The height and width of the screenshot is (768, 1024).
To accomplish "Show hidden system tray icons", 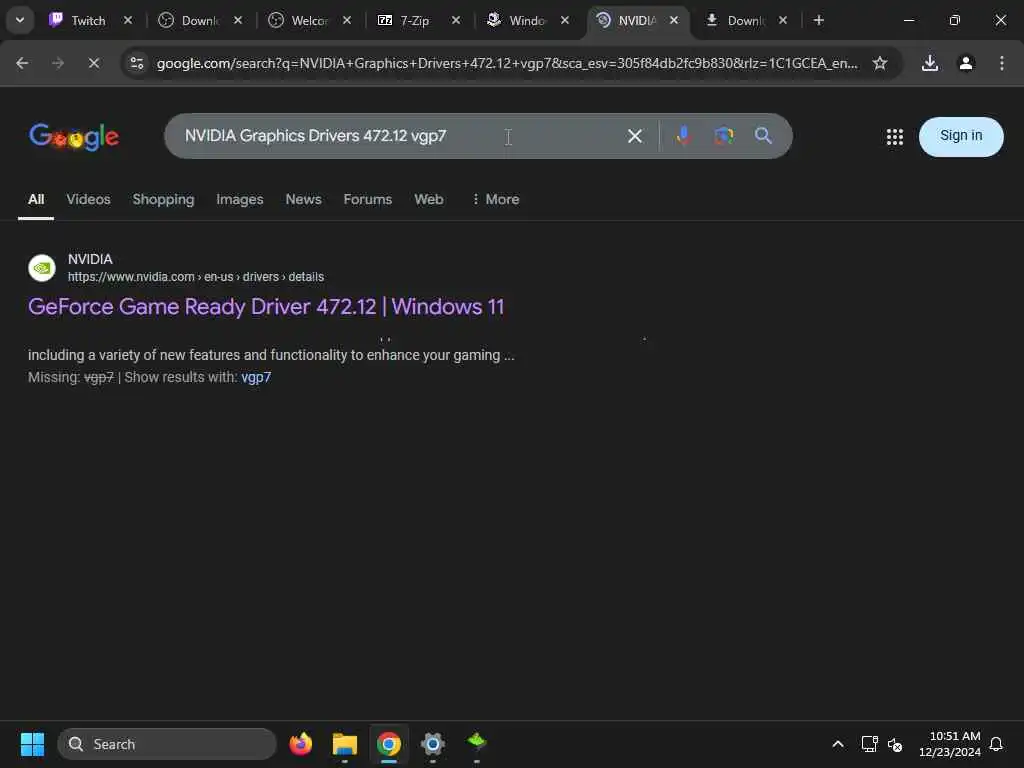I will click(x=838, y=744).
